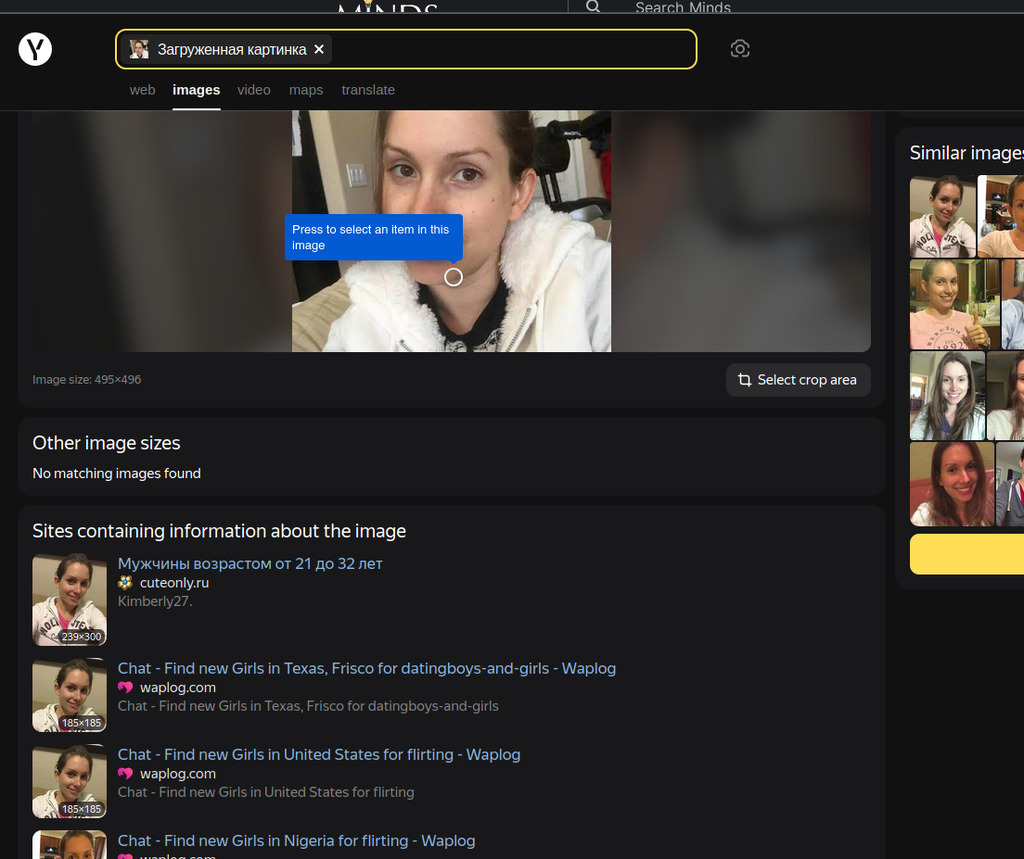Image resolution: width=1024 pixels, height=859 pixels.
Task: Click the Yandex logo icon
Action: click(35, 49)
